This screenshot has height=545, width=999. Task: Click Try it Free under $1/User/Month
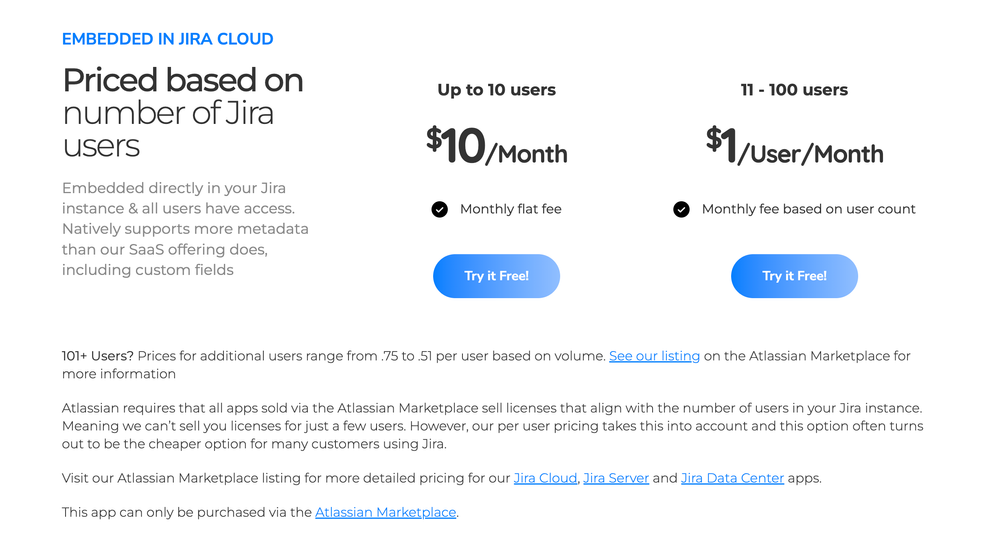point(794,276)
